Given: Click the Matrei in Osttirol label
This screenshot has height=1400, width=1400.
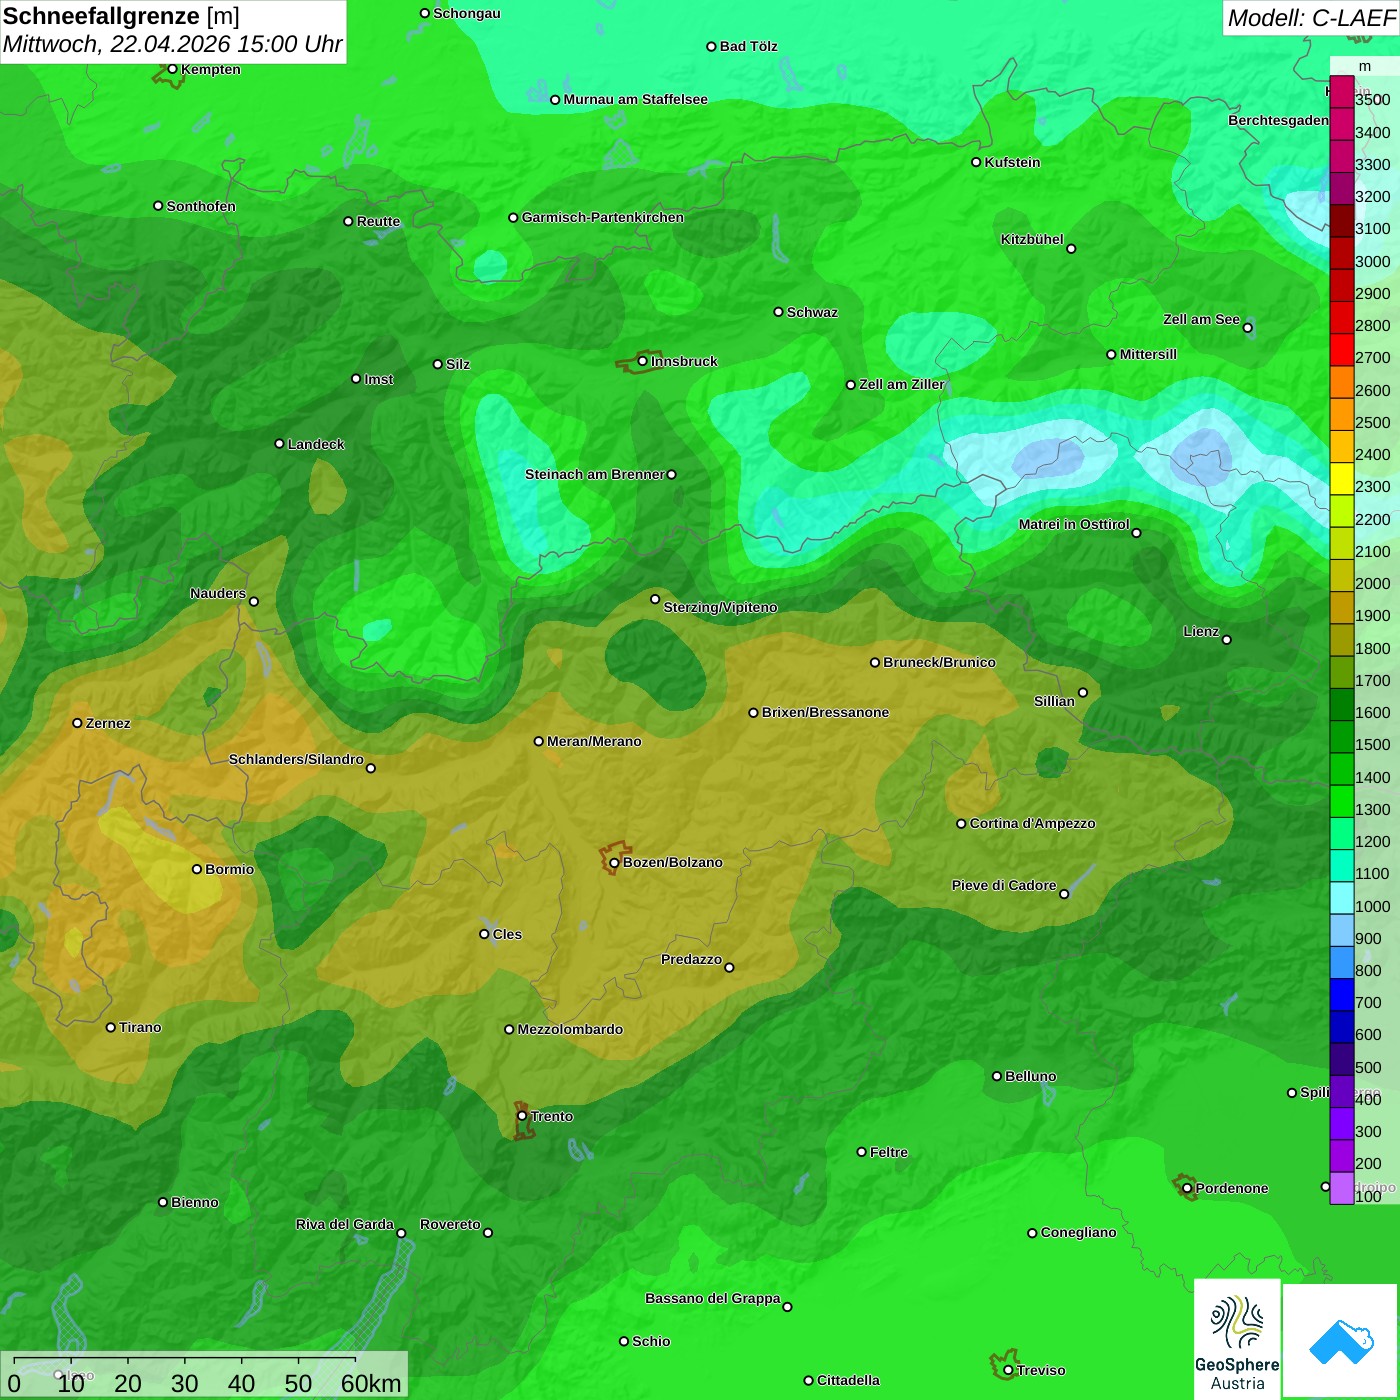Looking at the screenshot, I should pyautogui.click(x=1074, y=524).
